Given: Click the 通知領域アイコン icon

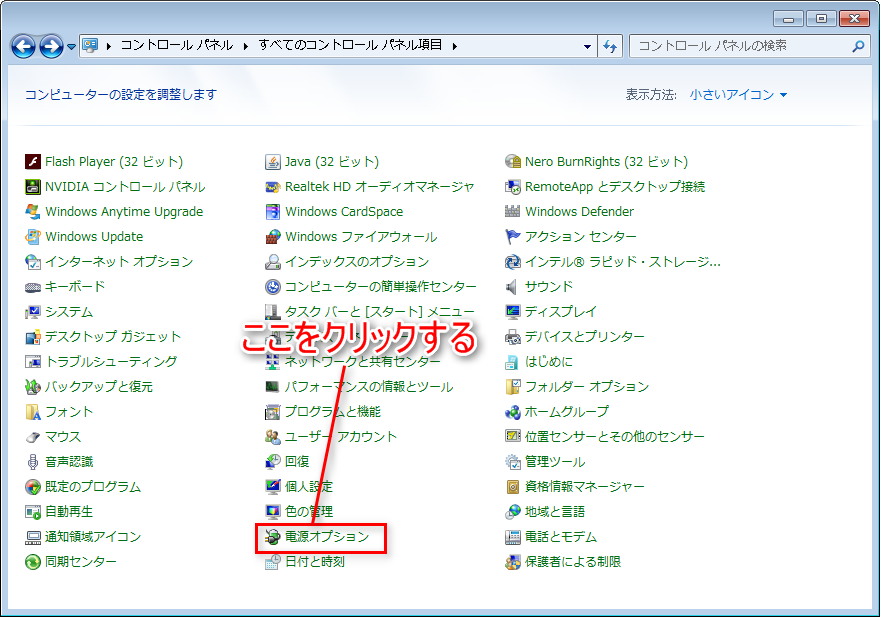Looking at the screenshot, I should pos(33,537).
